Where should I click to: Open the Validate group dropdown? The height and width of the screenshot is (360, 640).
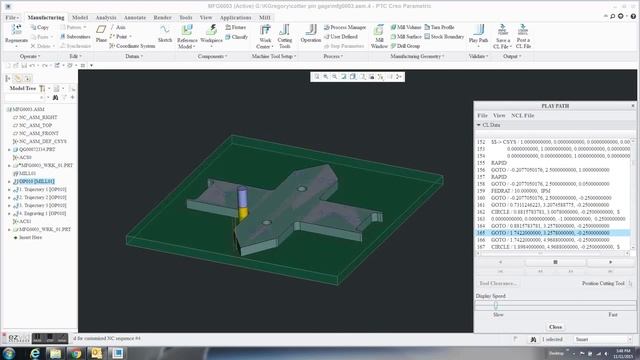click(x=478, y=56)
